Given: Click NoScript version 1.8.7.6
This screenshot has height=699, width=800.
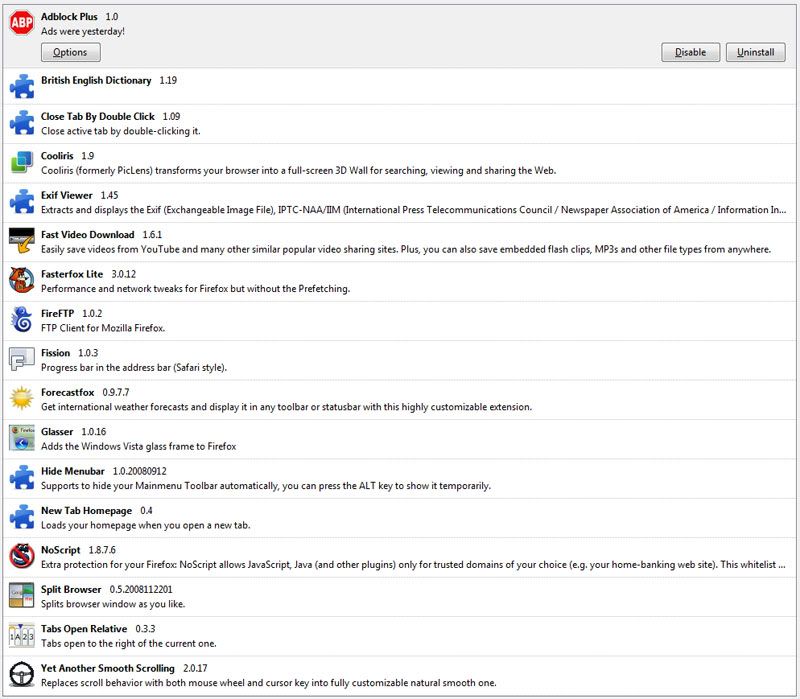Looking at the screenshot, I should tap(102, 550).
